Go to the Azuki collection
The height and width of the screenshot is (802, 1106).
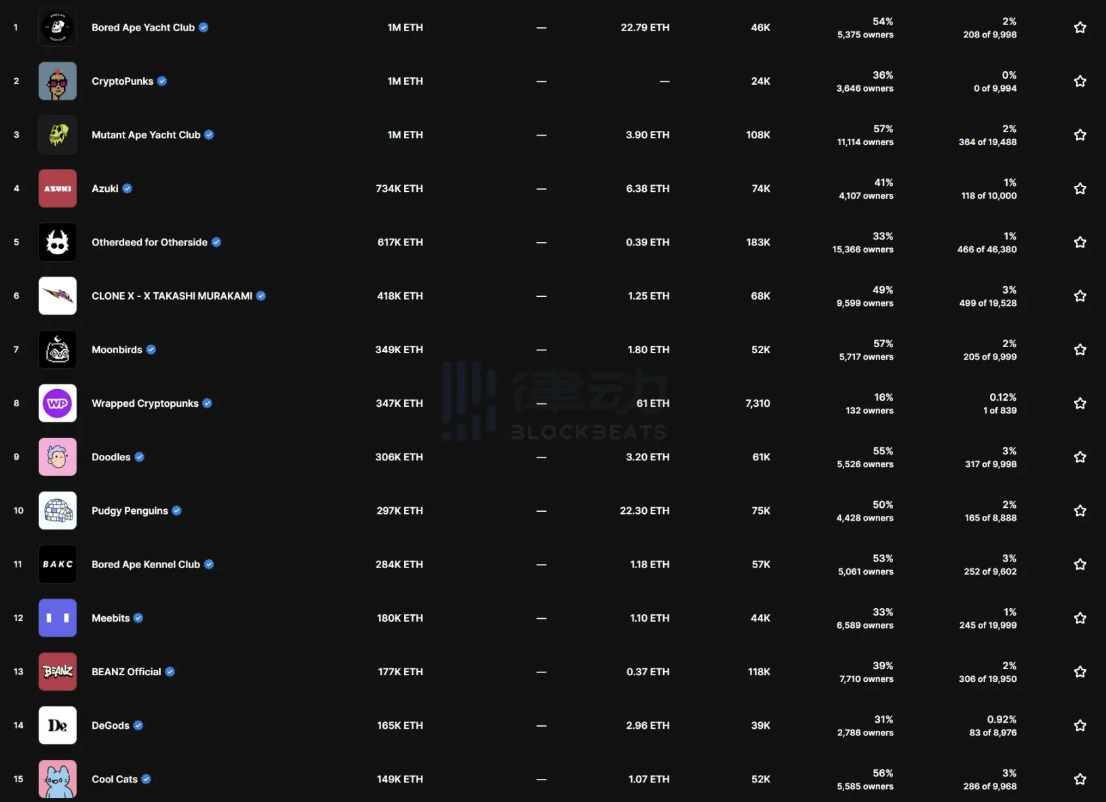pos(105,188)
